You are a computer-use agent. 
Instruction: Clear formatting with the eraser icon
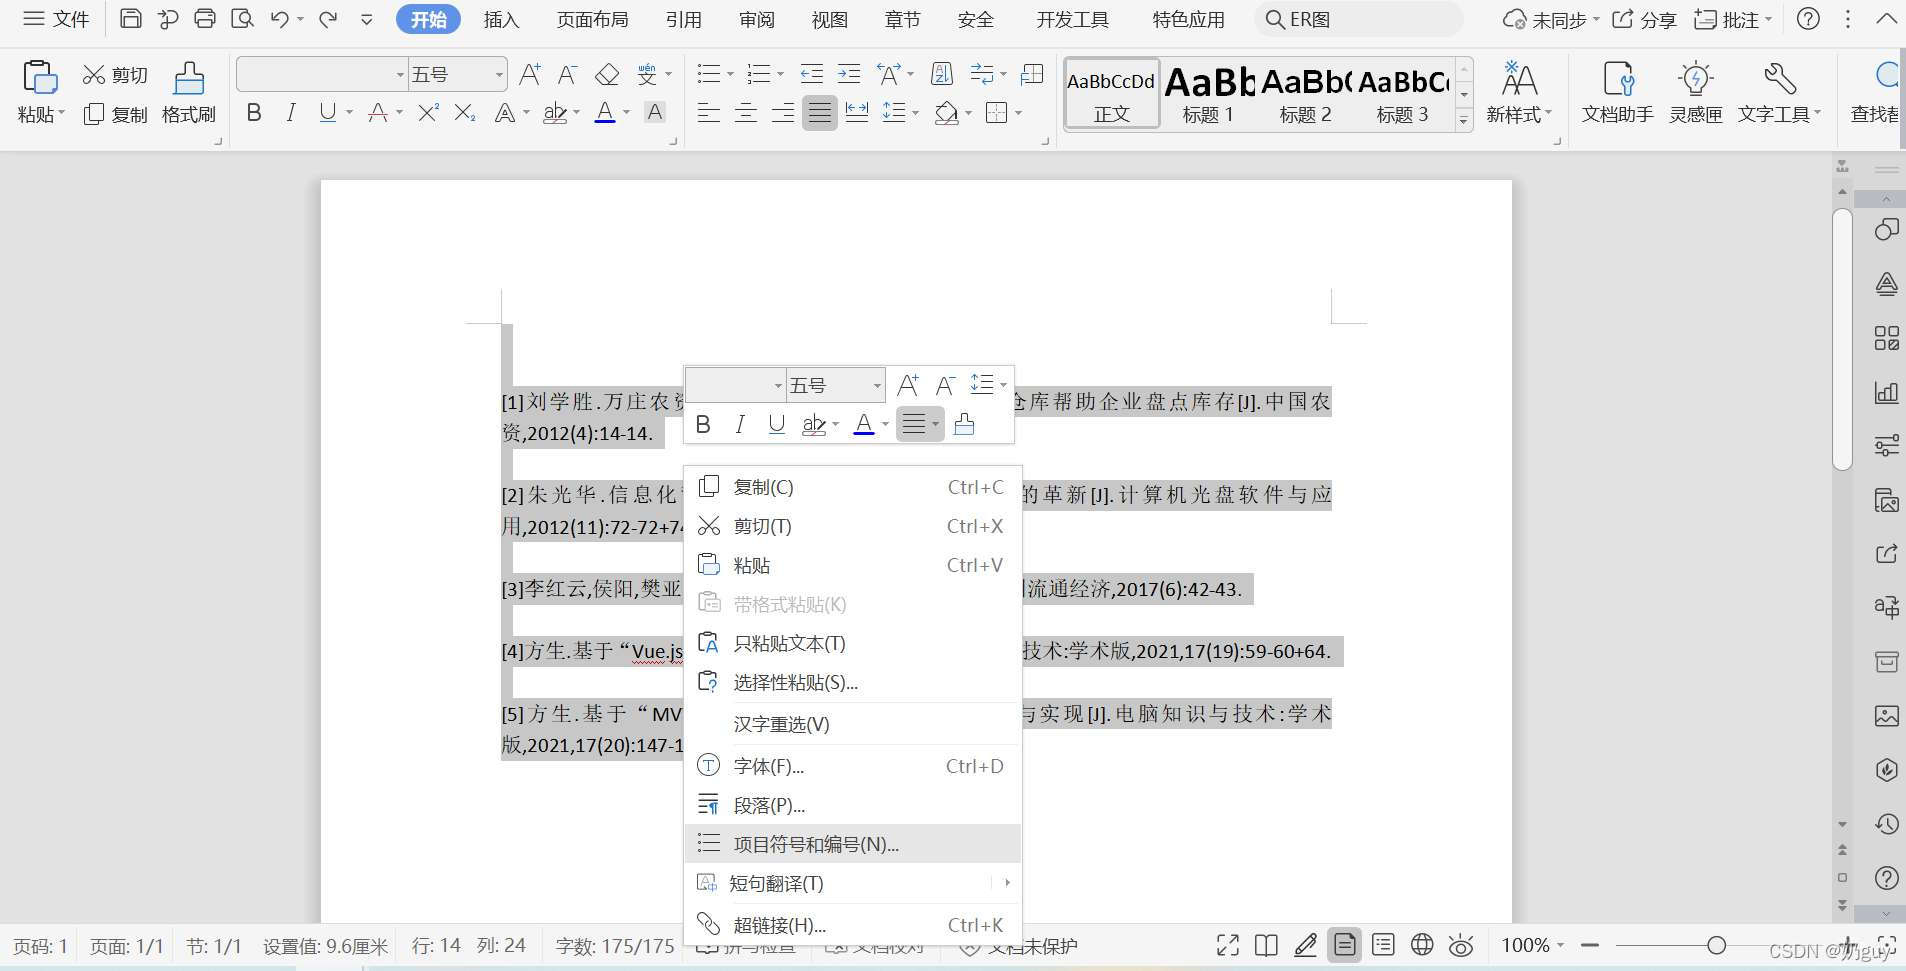tap(607, 75)
